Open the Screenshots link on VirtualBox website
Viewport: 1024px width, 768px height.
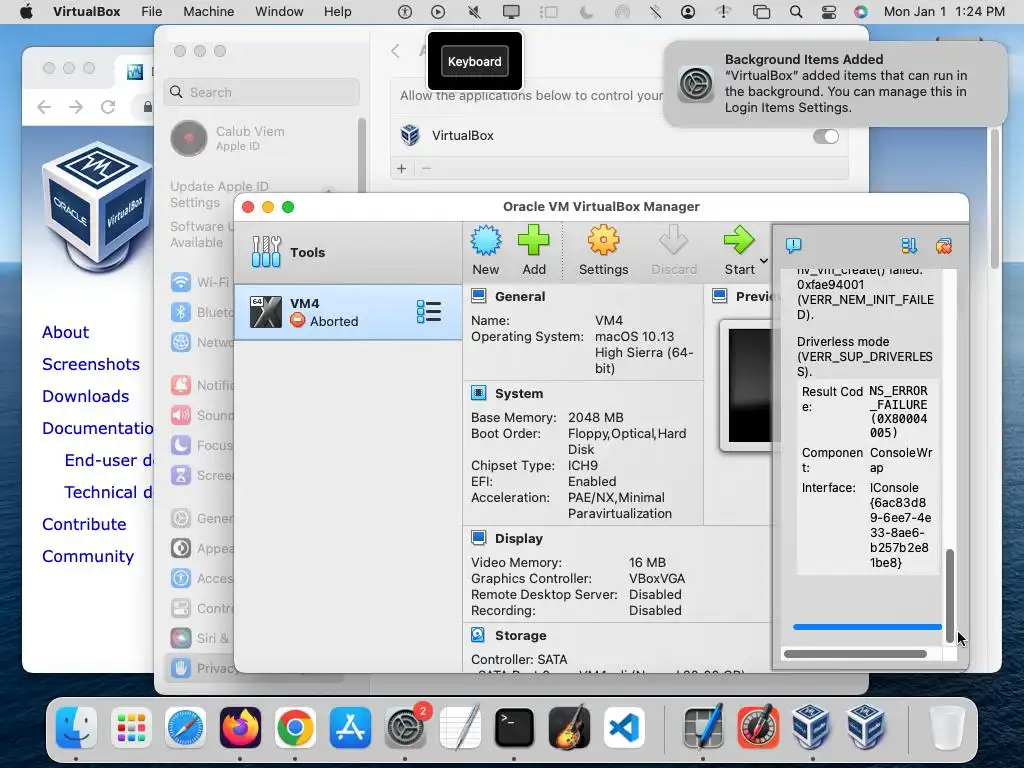[91, 364]
